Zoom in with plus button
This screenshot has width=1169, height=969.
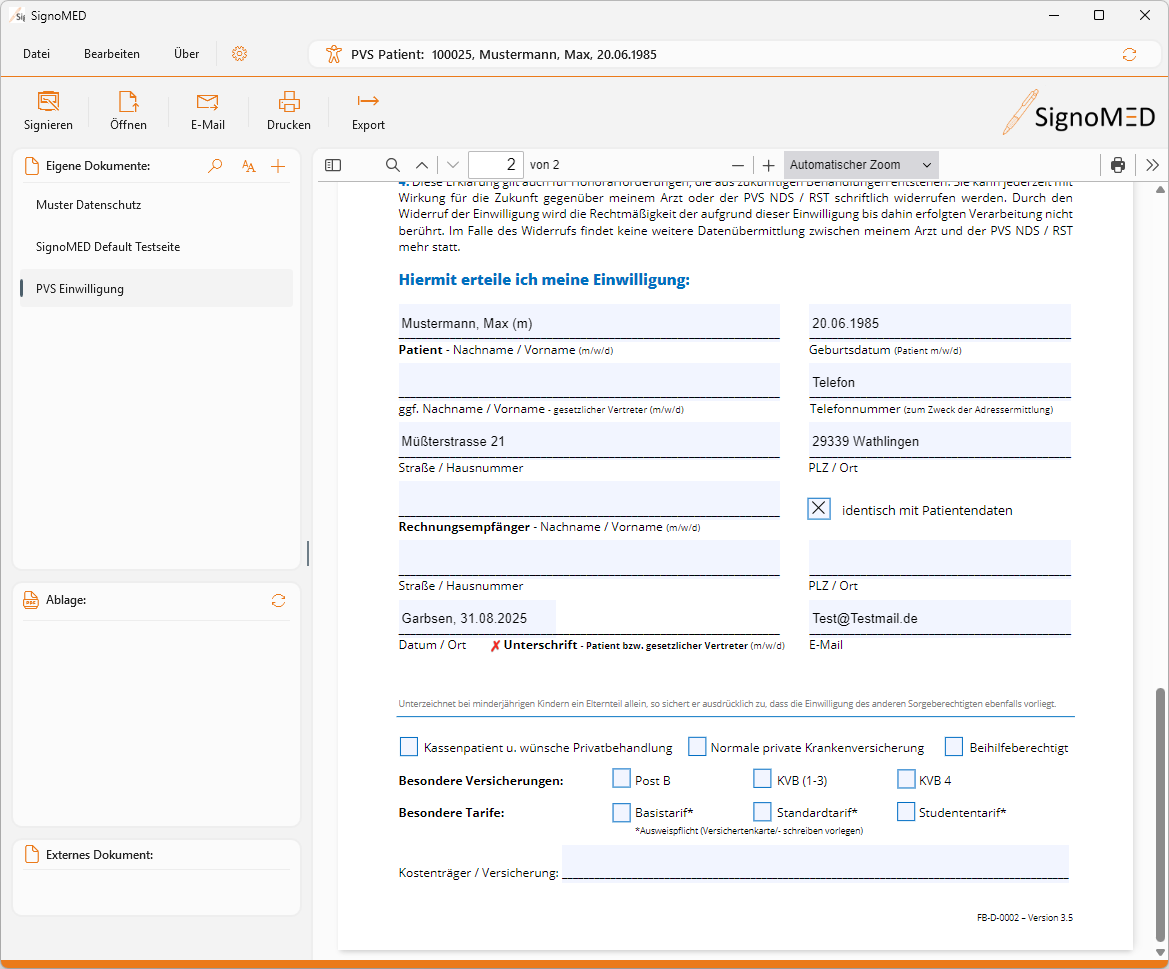[769, 165]
